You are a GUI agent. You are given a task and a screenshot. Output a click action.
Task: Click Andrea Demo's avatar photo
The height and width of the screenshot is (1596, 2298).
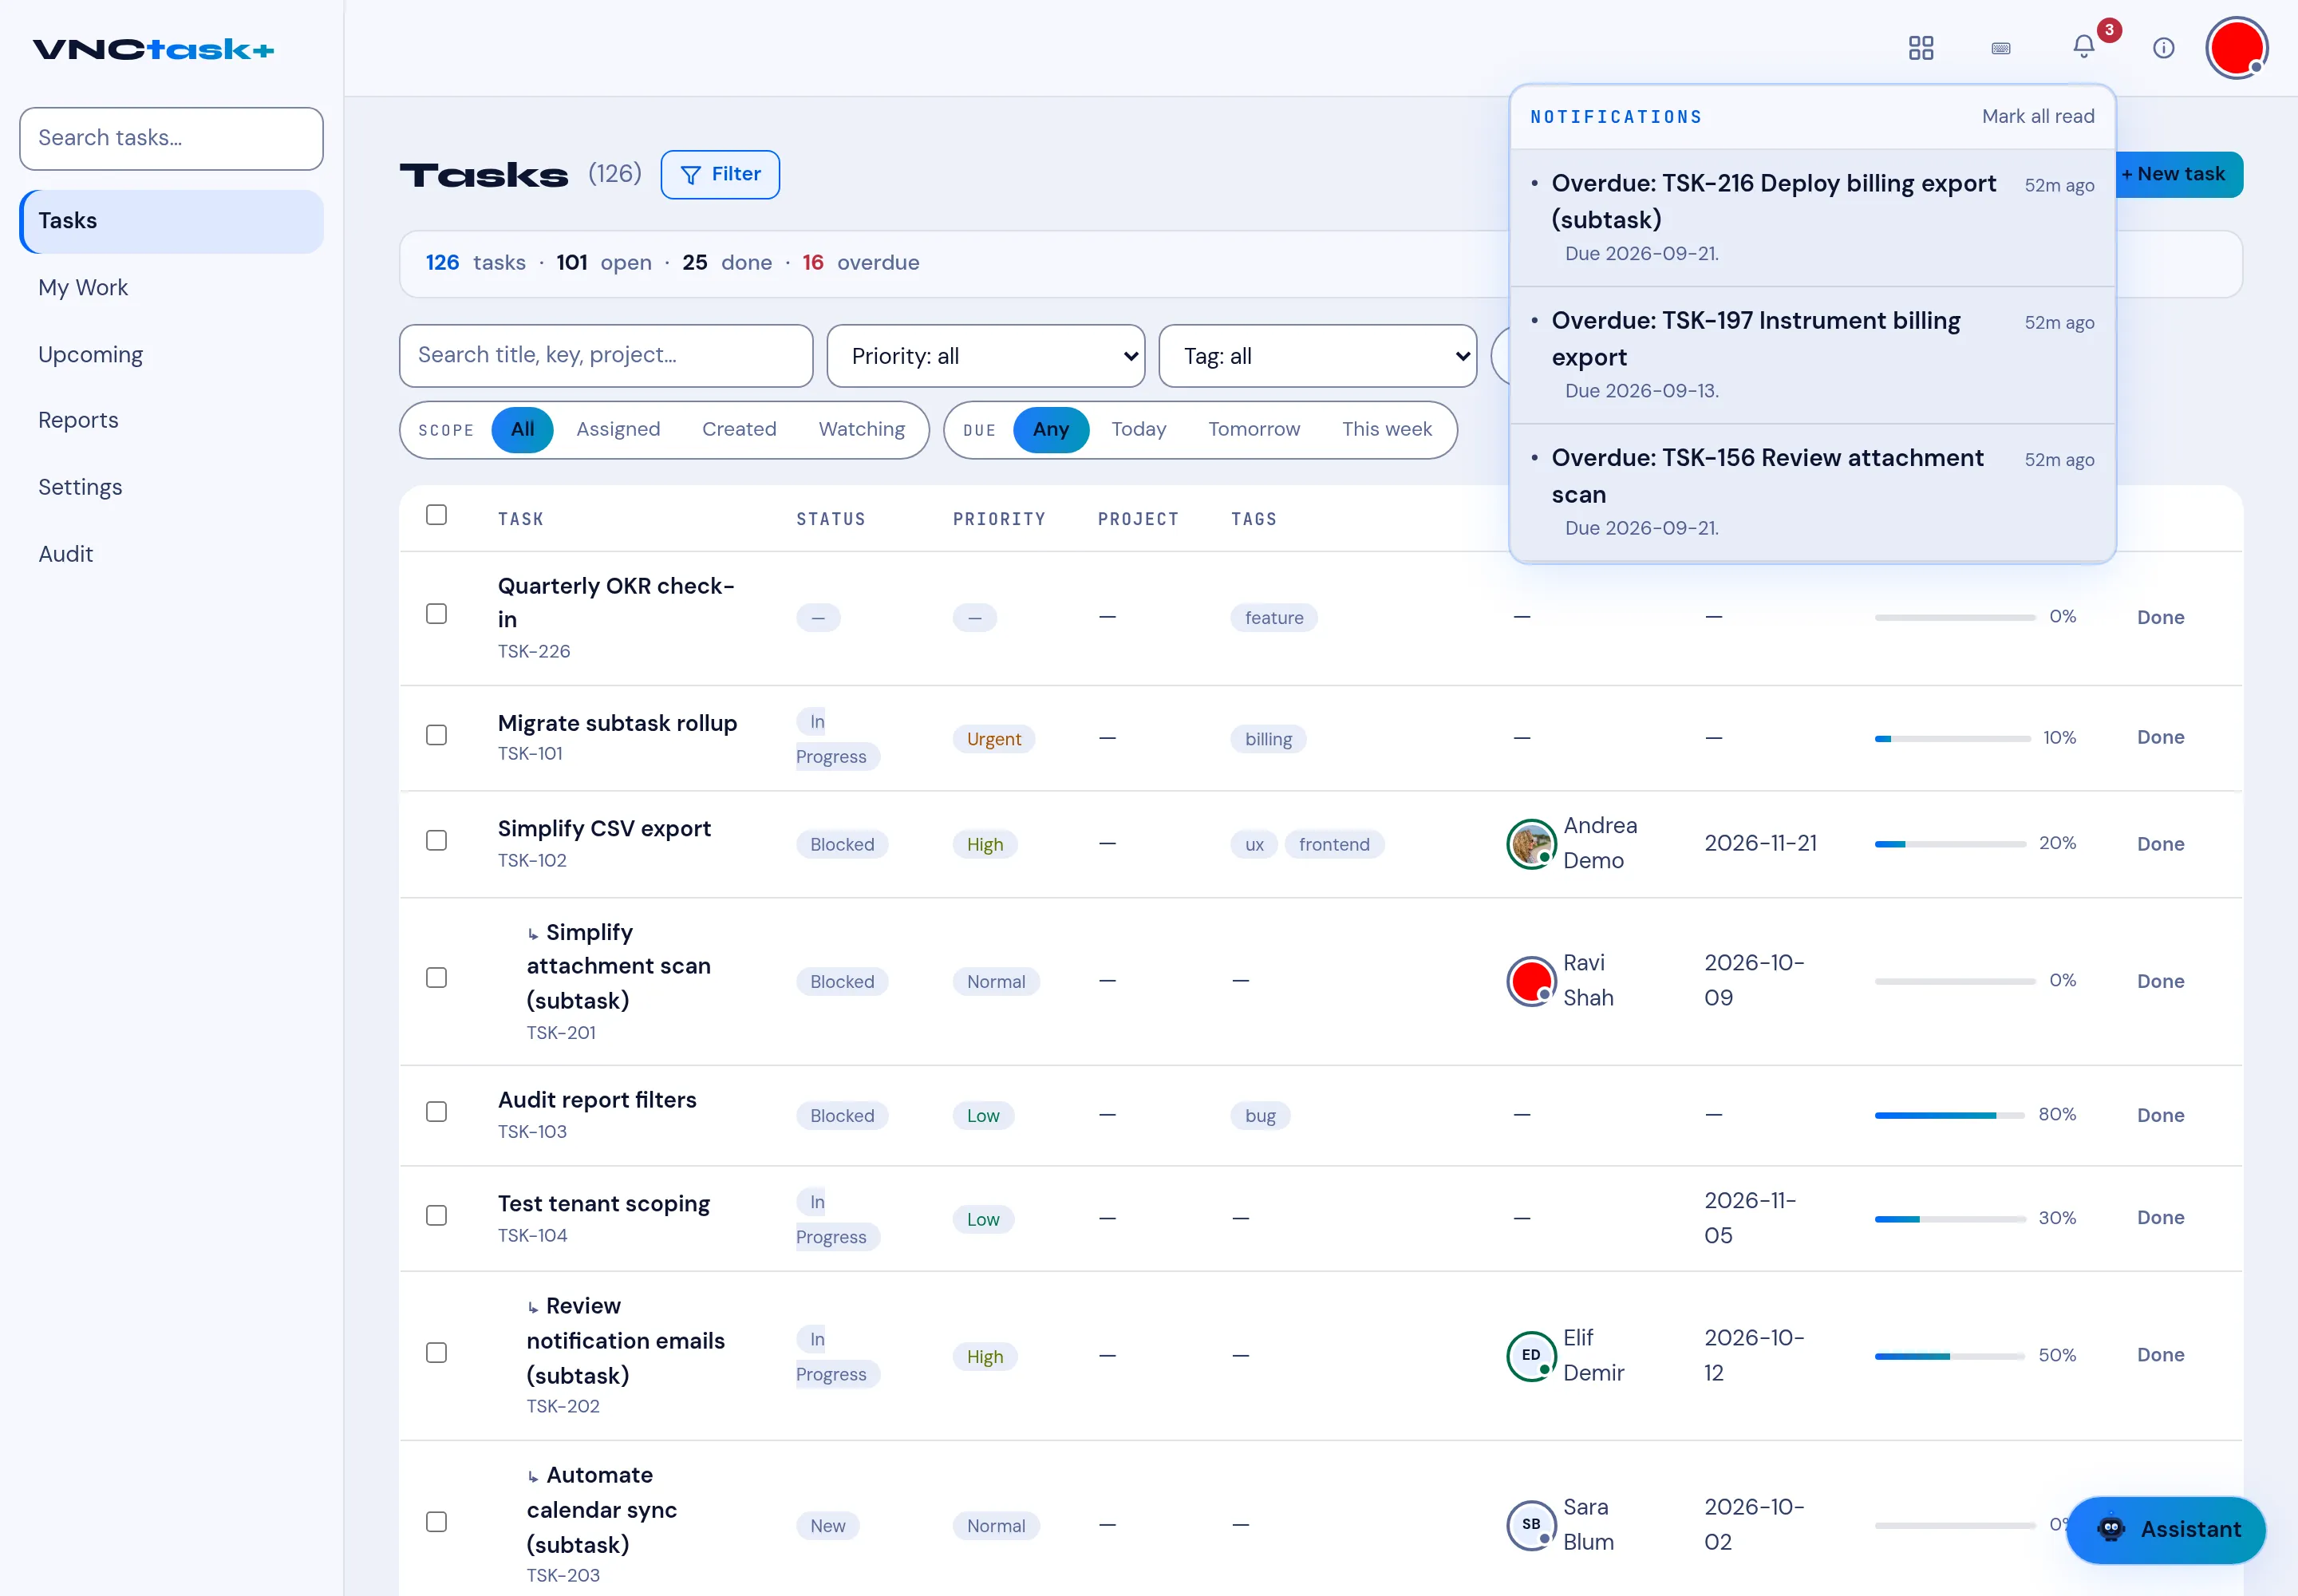pyautogui.click(x=1531, y=843)
